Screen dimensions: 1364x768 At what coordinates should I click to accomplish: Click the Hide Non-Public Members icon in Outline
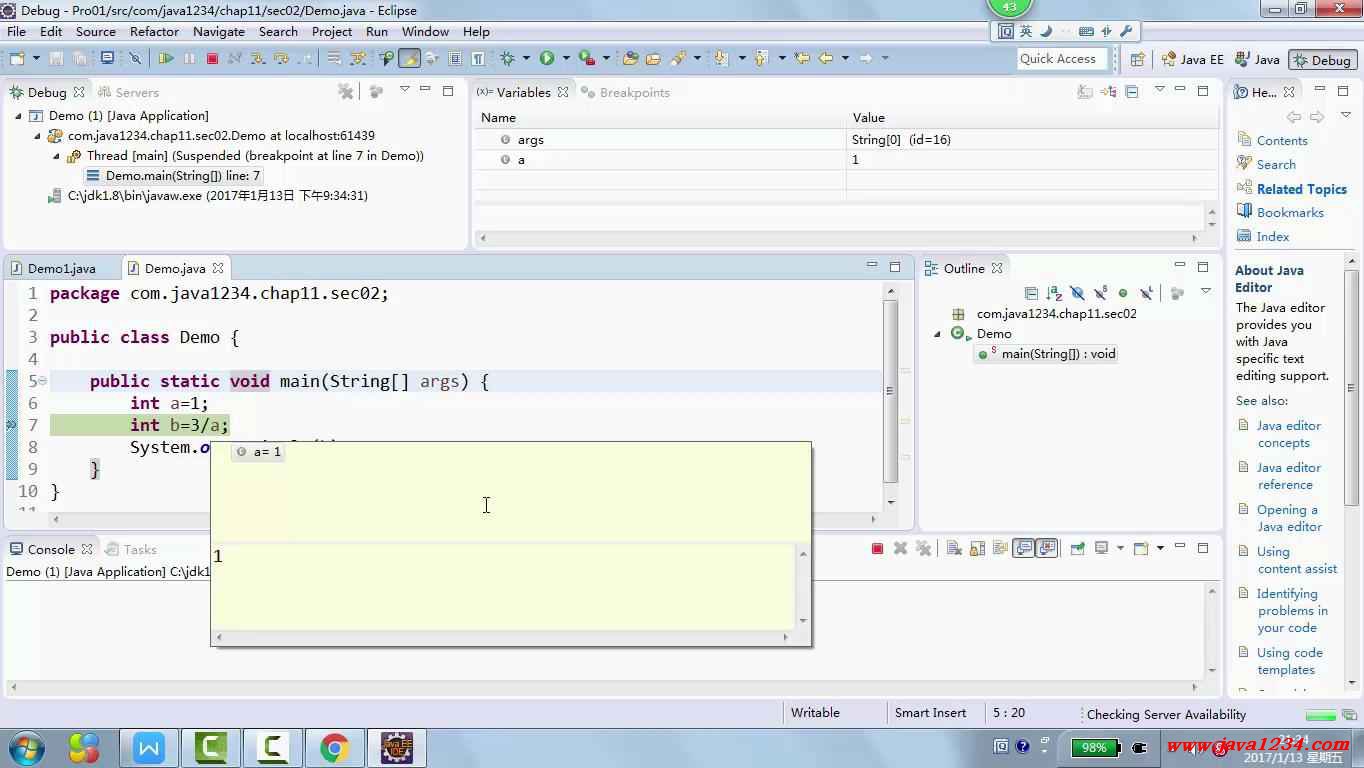(x=1123, y=293)
